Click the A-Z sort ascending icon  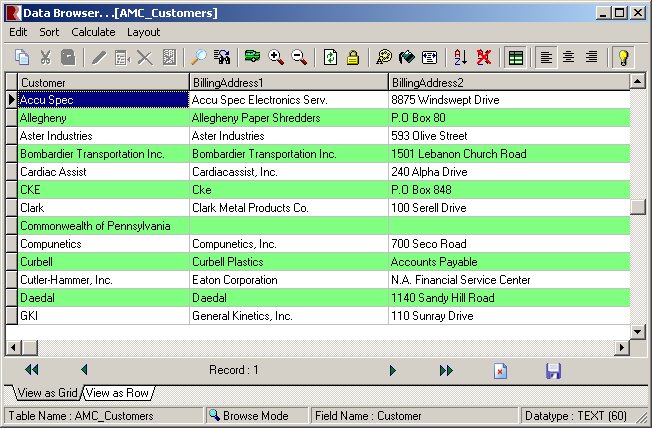pyautogui.click(x=460, y=57)
